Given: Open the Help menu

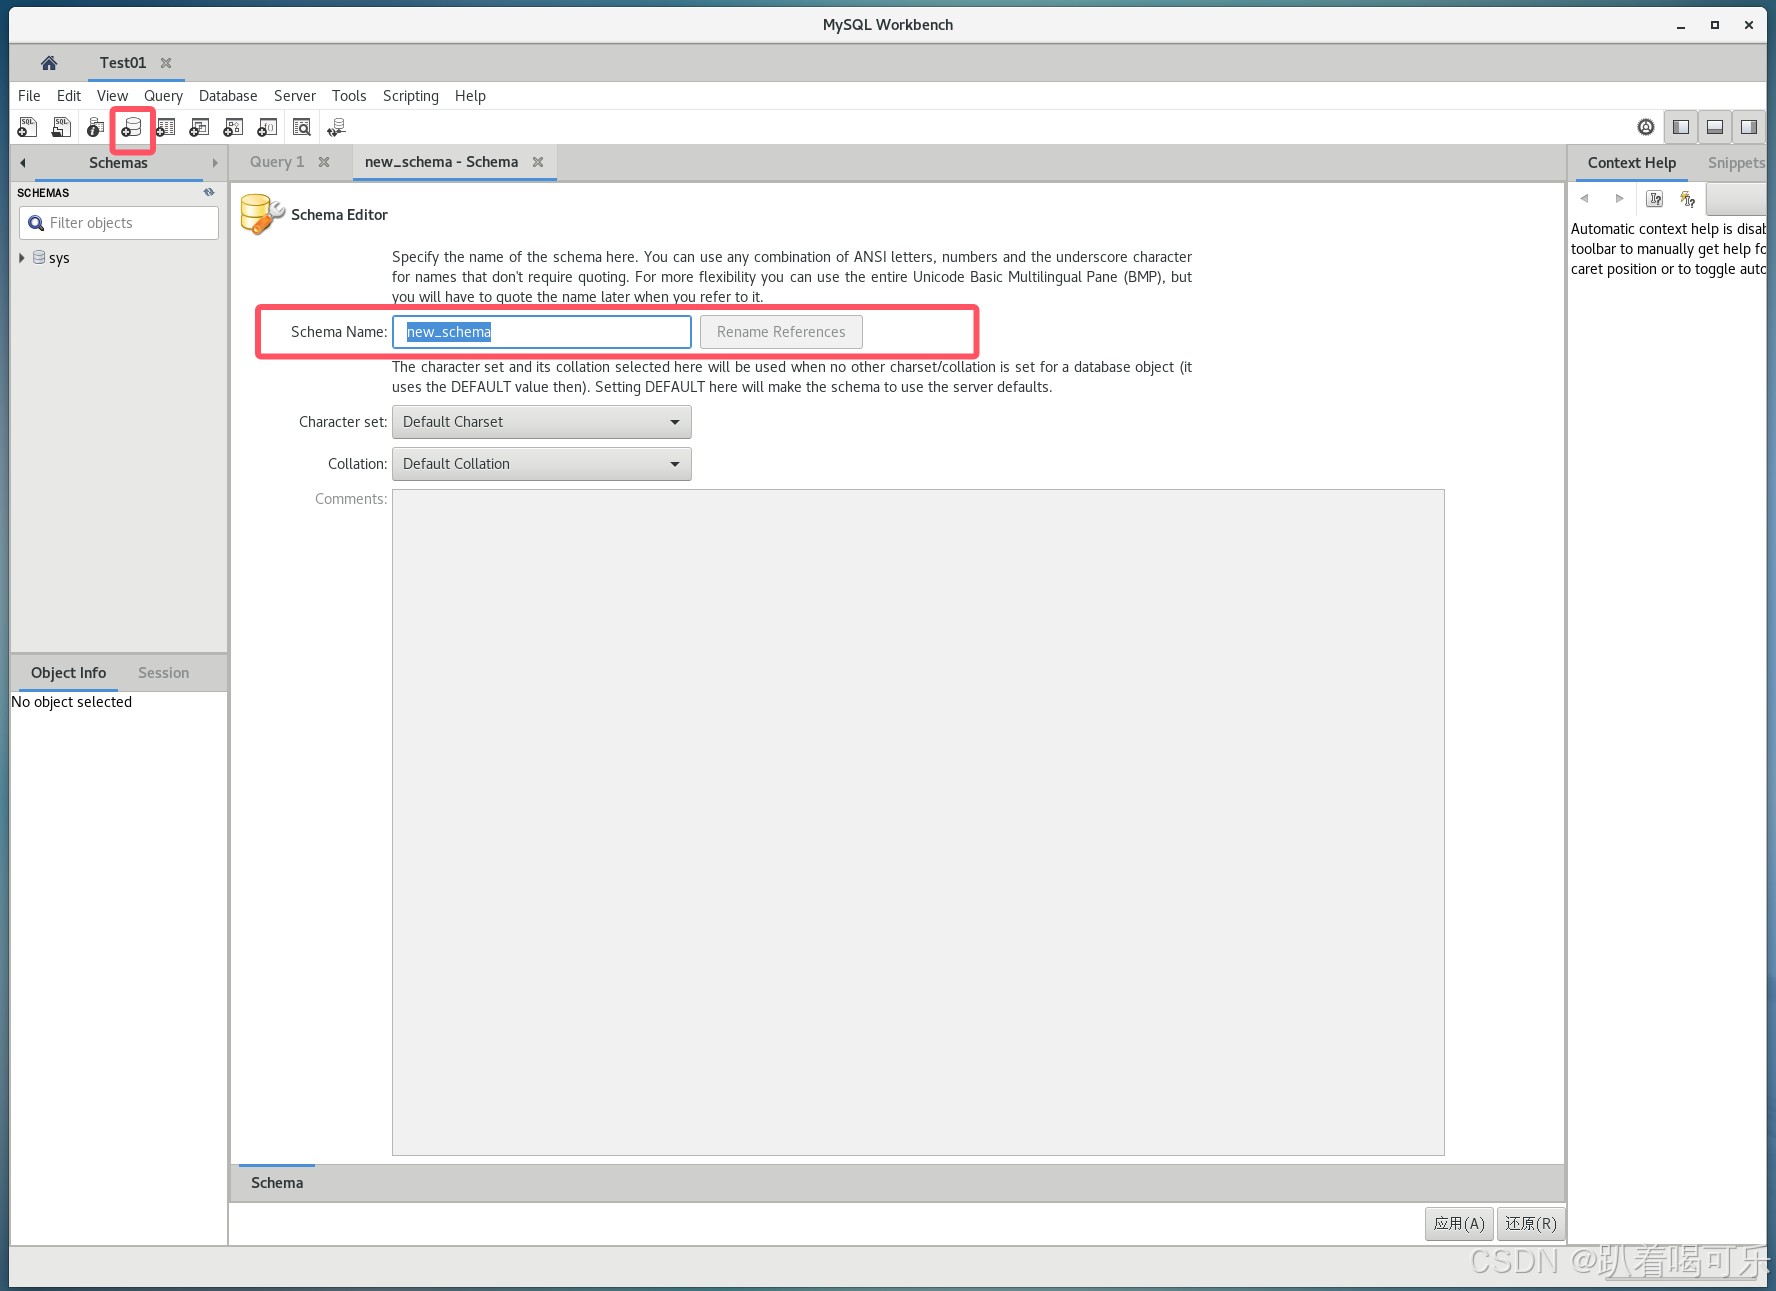Looking at the screenshot, I should click(x=470, y=96).
